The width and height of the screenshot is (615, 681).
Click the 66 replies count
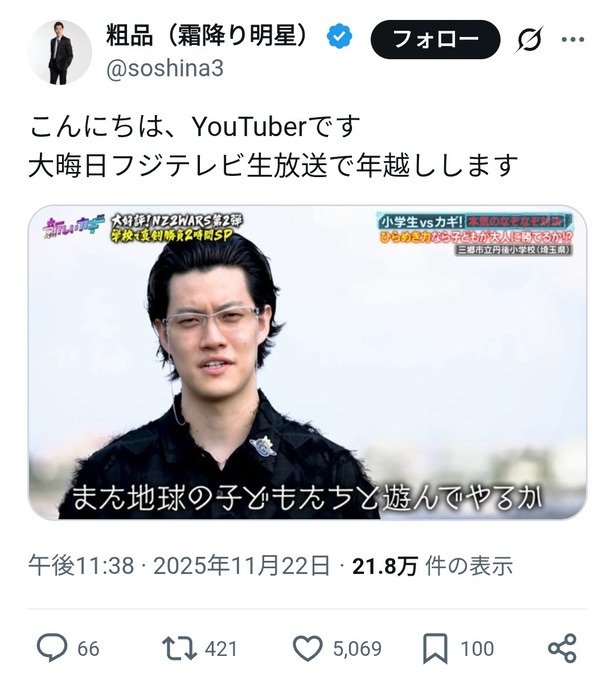pyautogui.click(x=89, y=649)
